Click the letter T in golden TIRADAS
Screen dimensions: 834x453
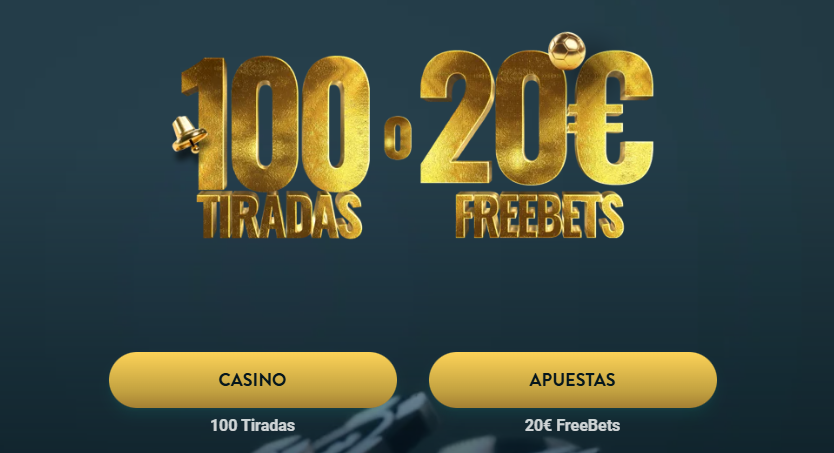coord(210,216)
